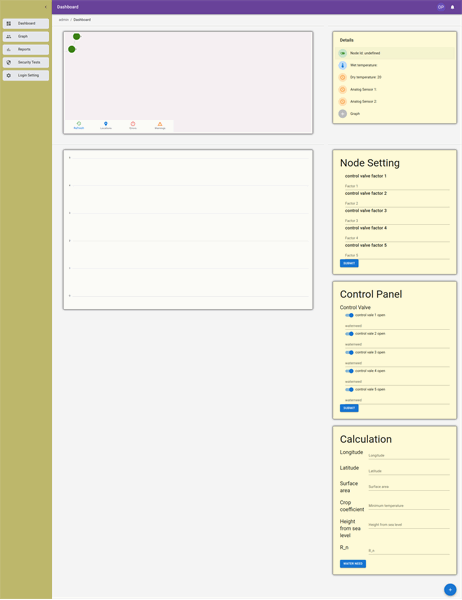Click the Water Need button
The height and width of the screenshot is (600, 462).
(353, 564)
